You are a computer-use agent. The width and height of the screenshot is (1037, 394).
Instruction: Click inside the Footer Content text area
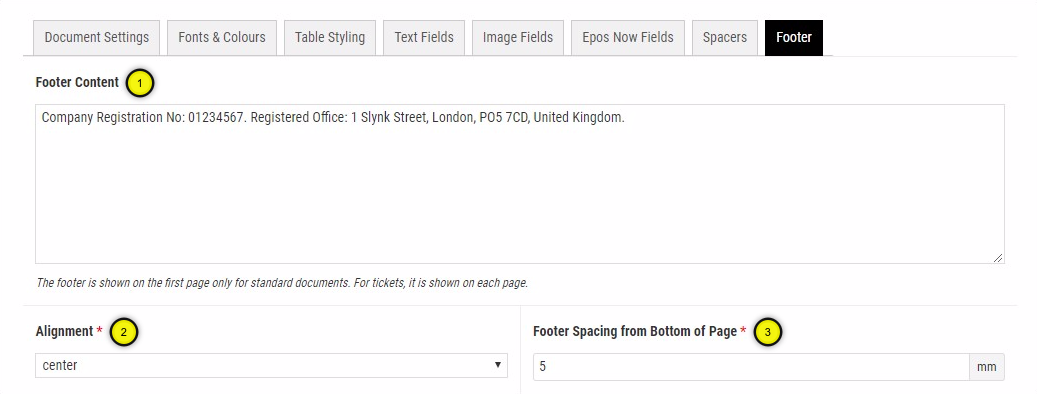[x=520, y=184]
